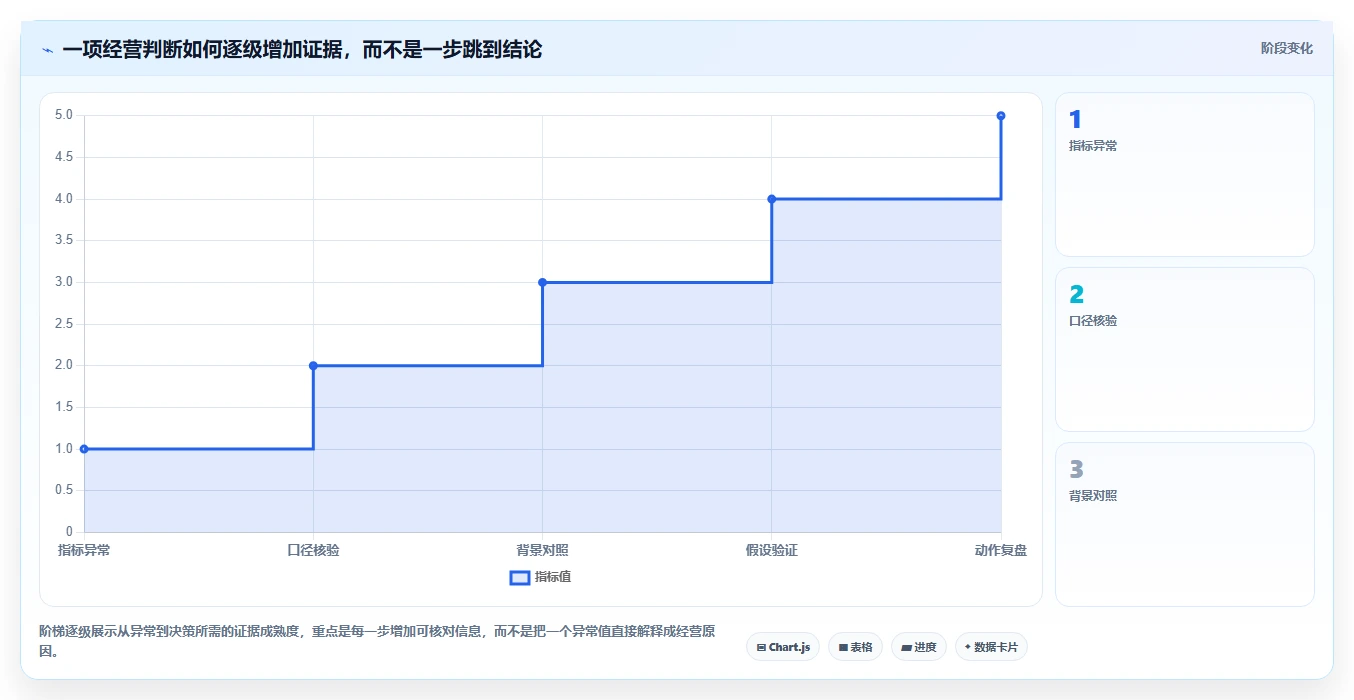1354x700 pixels.
Task: Click y-axis tick label 3.5
Action: (64, 240)
